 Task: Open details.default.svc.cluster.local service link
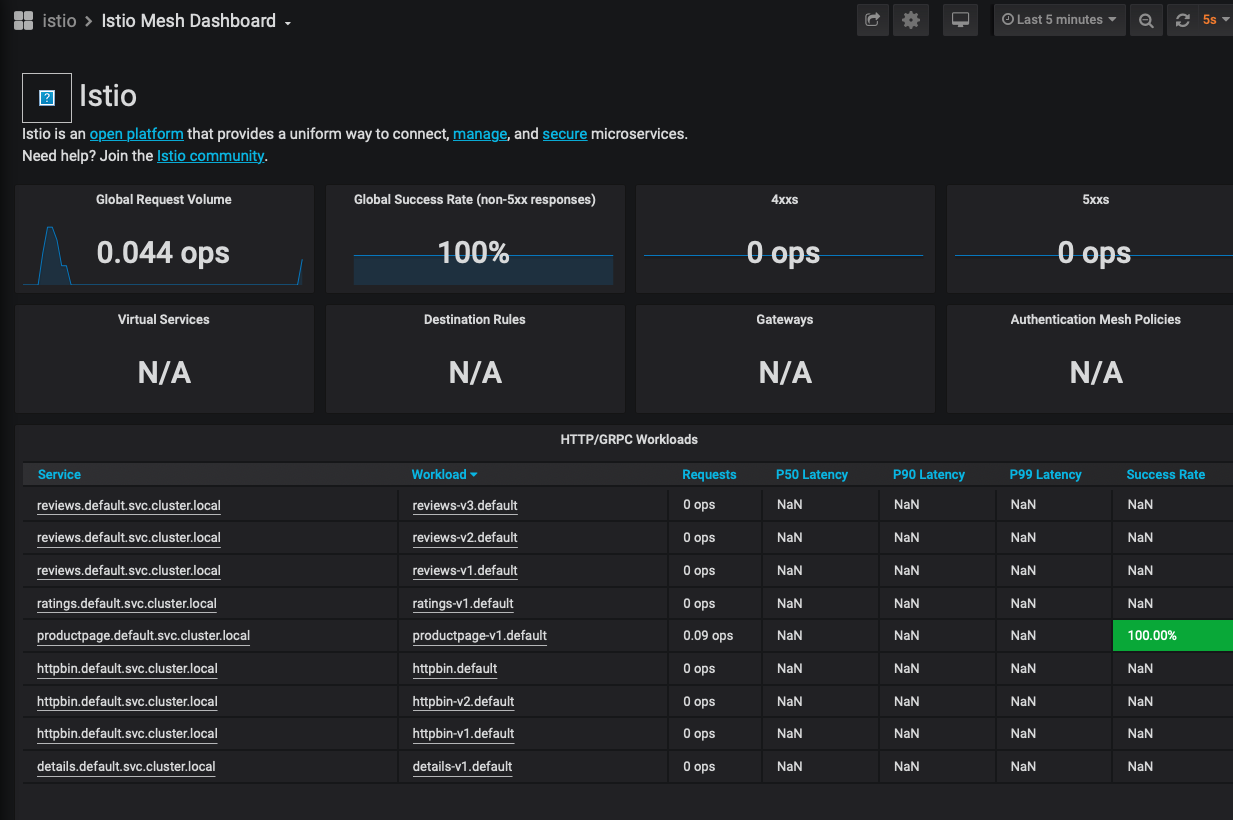(126, 767)
